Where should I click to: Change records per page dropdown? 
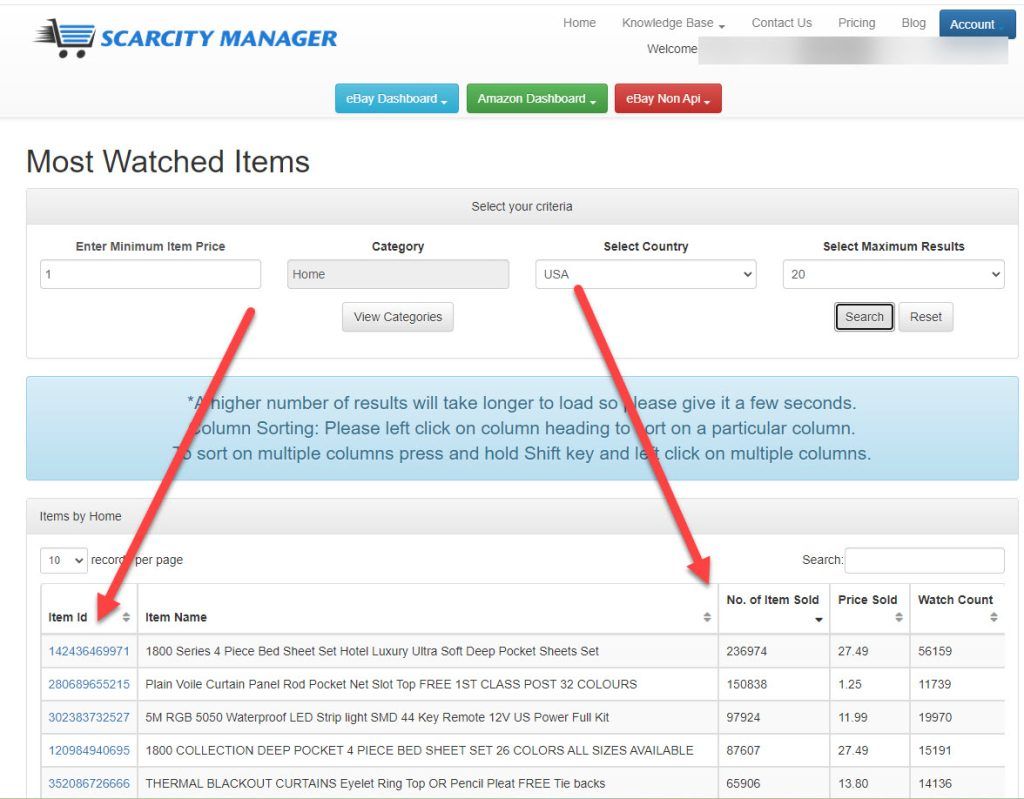coord(64,561)
